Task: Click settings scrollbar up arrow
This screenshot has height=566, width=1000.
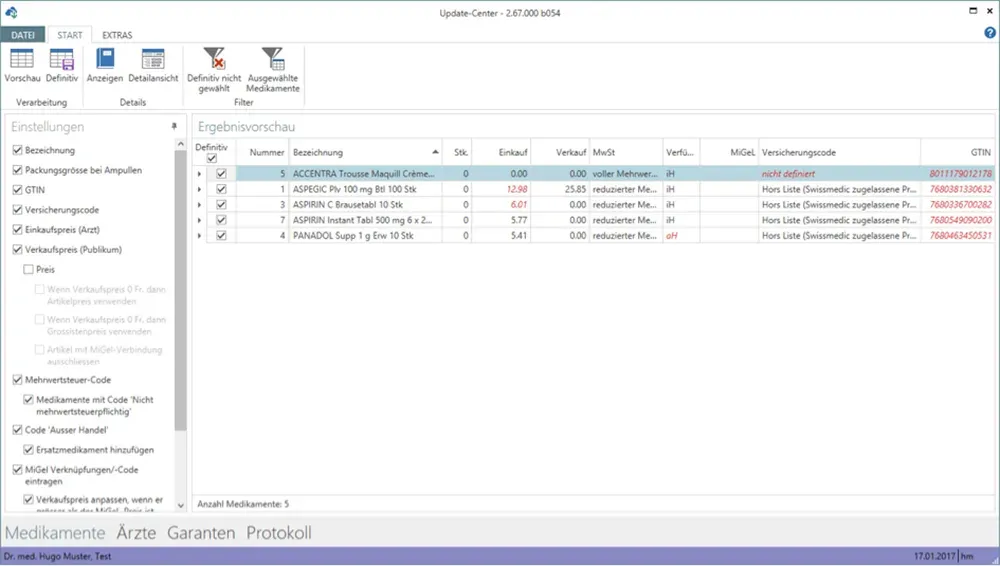Action: point(180,144)
